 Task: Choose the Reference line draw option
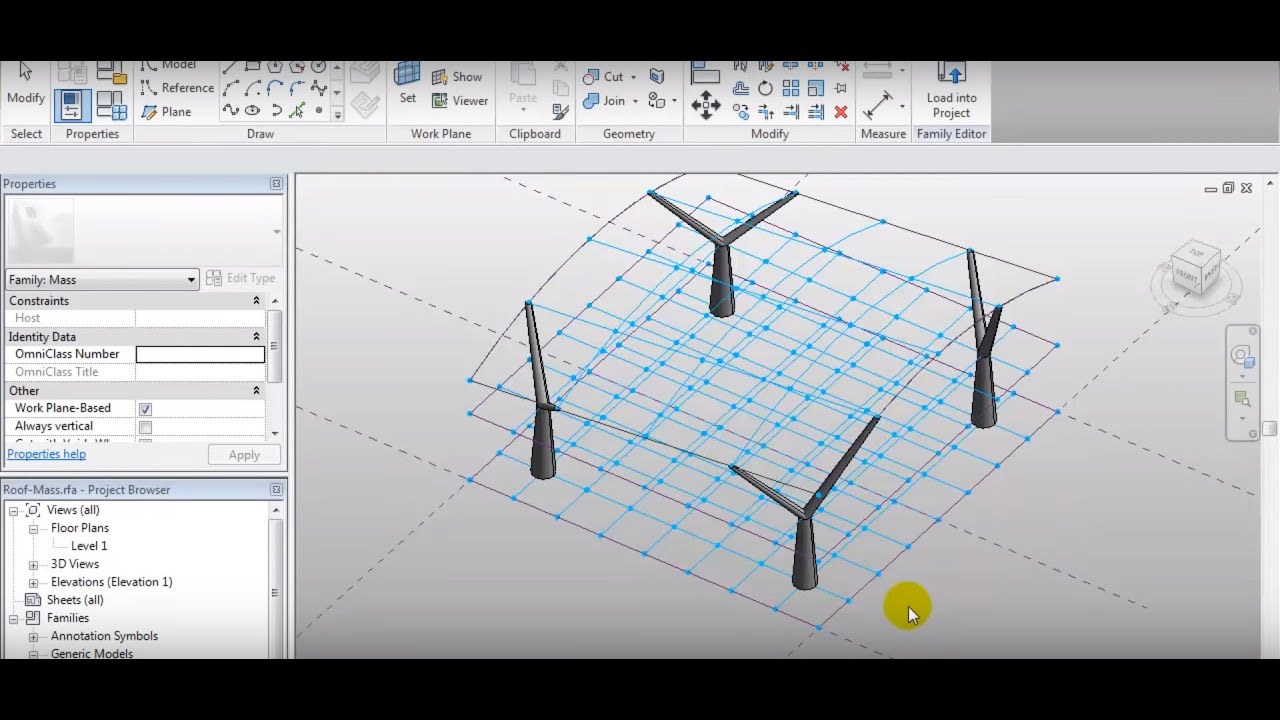tap(177, 88)
